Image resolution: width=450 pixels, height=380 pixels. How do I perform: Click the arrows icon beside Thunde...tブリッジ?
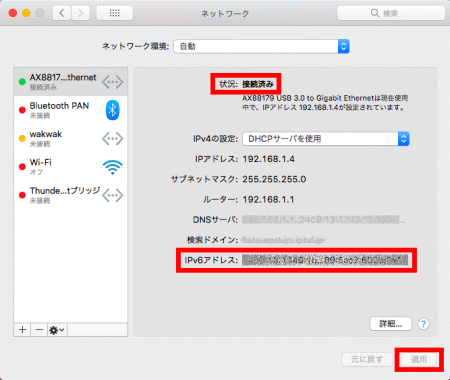(x=112, y=195)
